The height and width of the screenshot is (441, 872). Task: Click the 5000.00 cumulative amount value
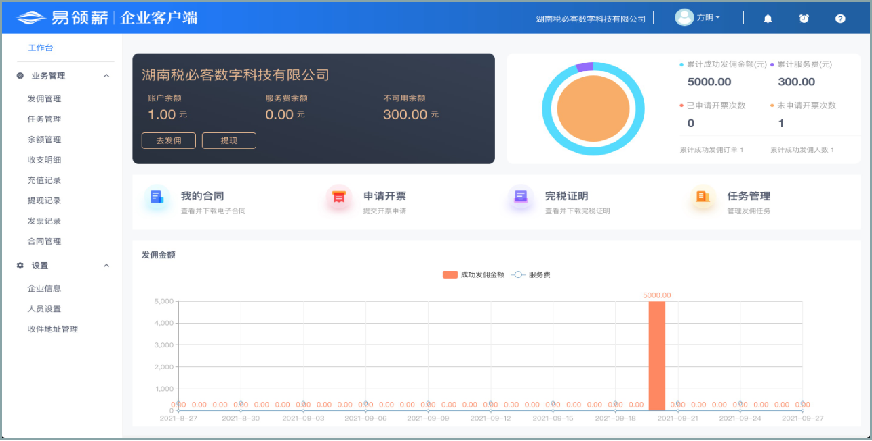(x=709, y=82)
